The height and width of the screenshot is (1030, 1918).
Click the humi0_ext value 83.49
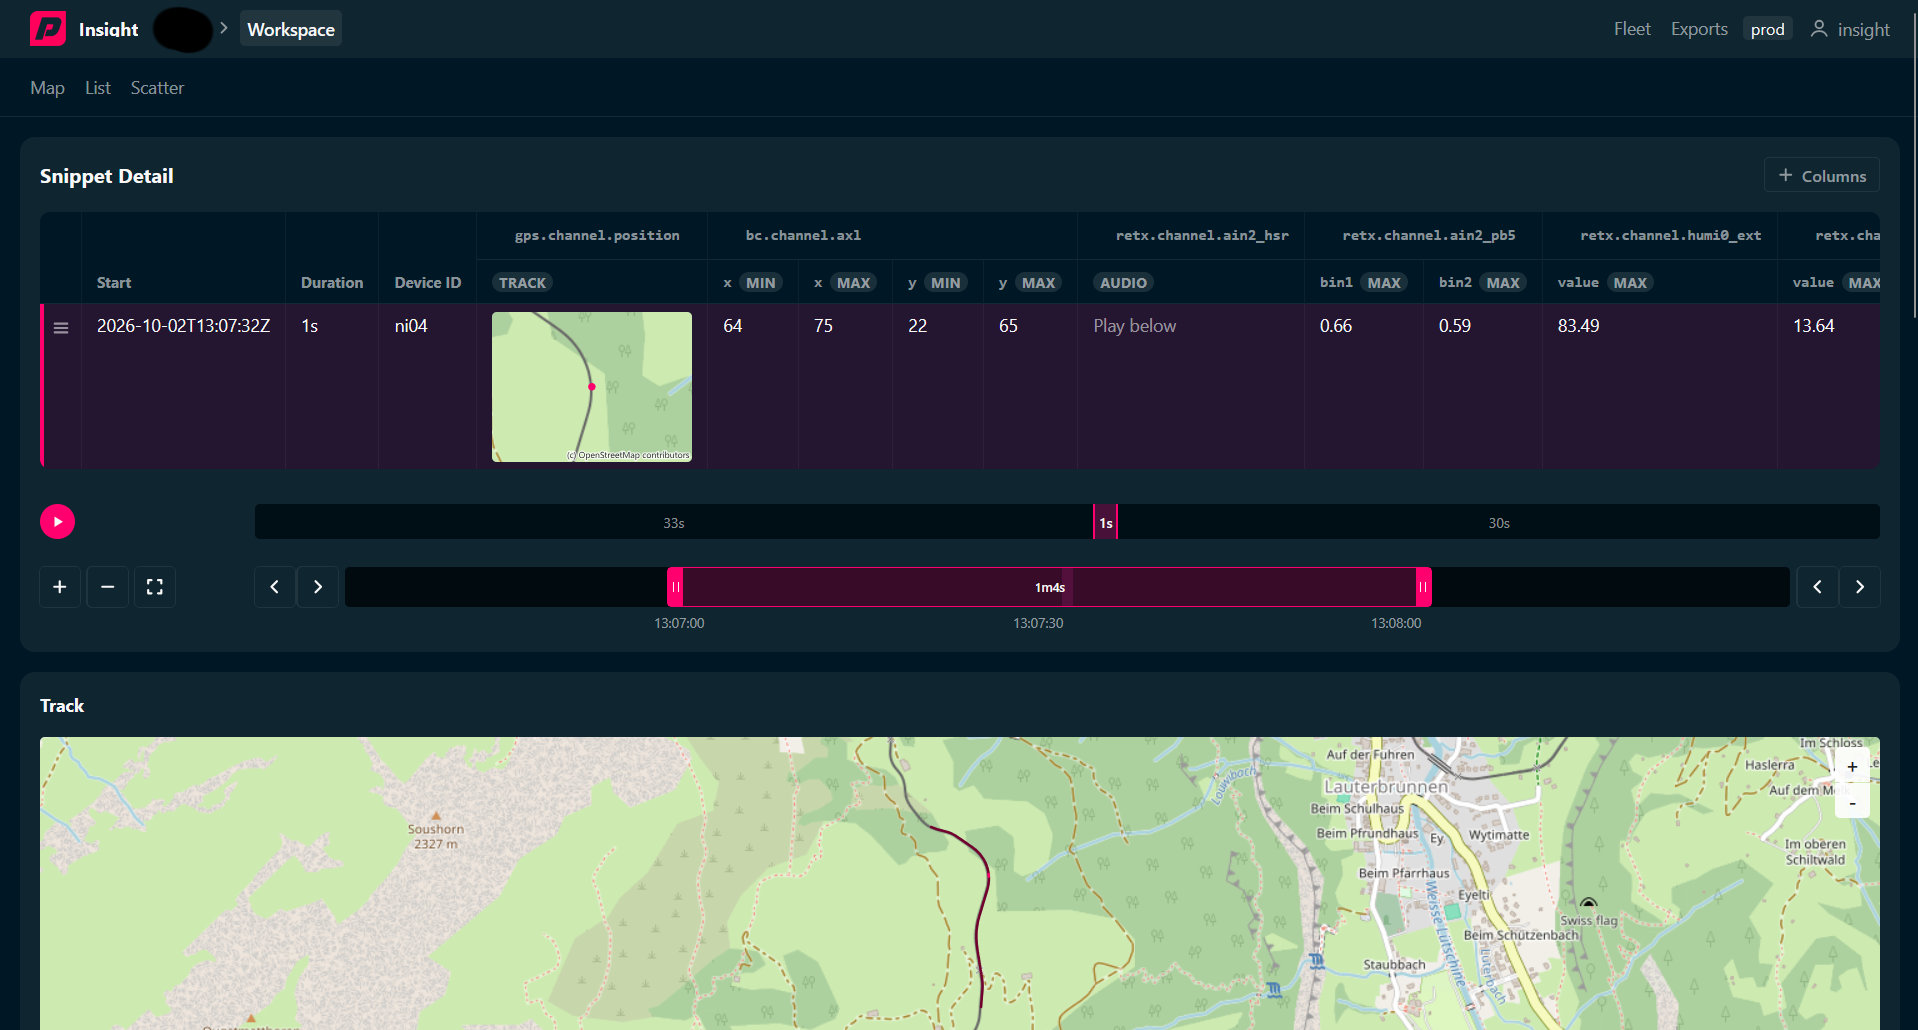coord(1578,326)
